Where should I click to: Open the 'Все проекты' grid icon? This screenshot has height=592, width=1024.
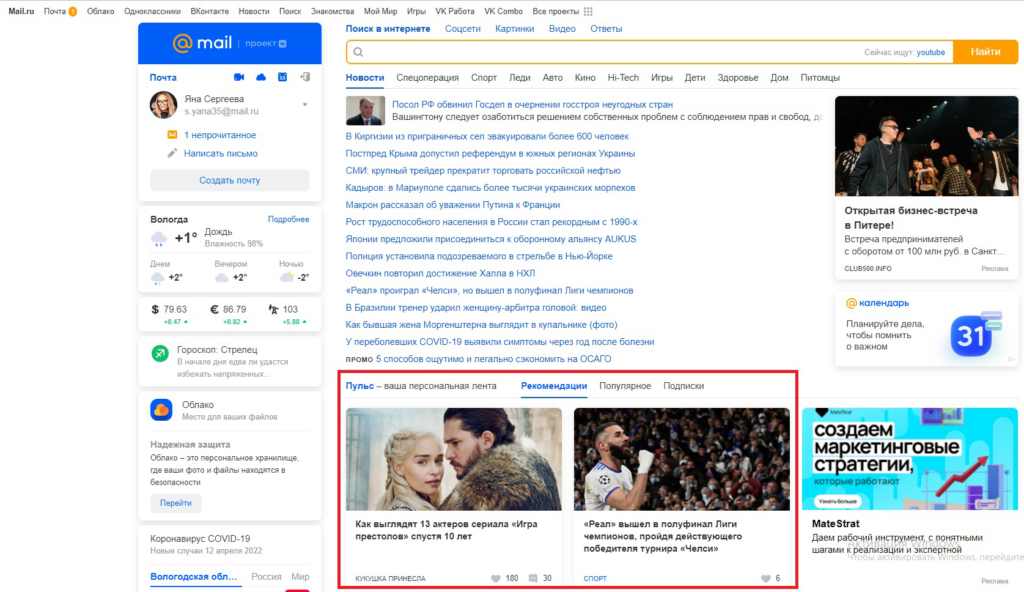click(588, 11)
